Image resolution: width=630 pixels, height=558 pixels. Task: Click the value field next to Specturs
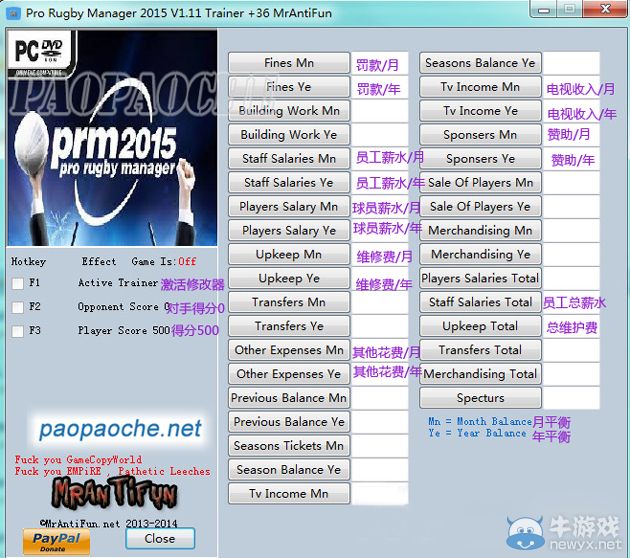pos(571,398)
